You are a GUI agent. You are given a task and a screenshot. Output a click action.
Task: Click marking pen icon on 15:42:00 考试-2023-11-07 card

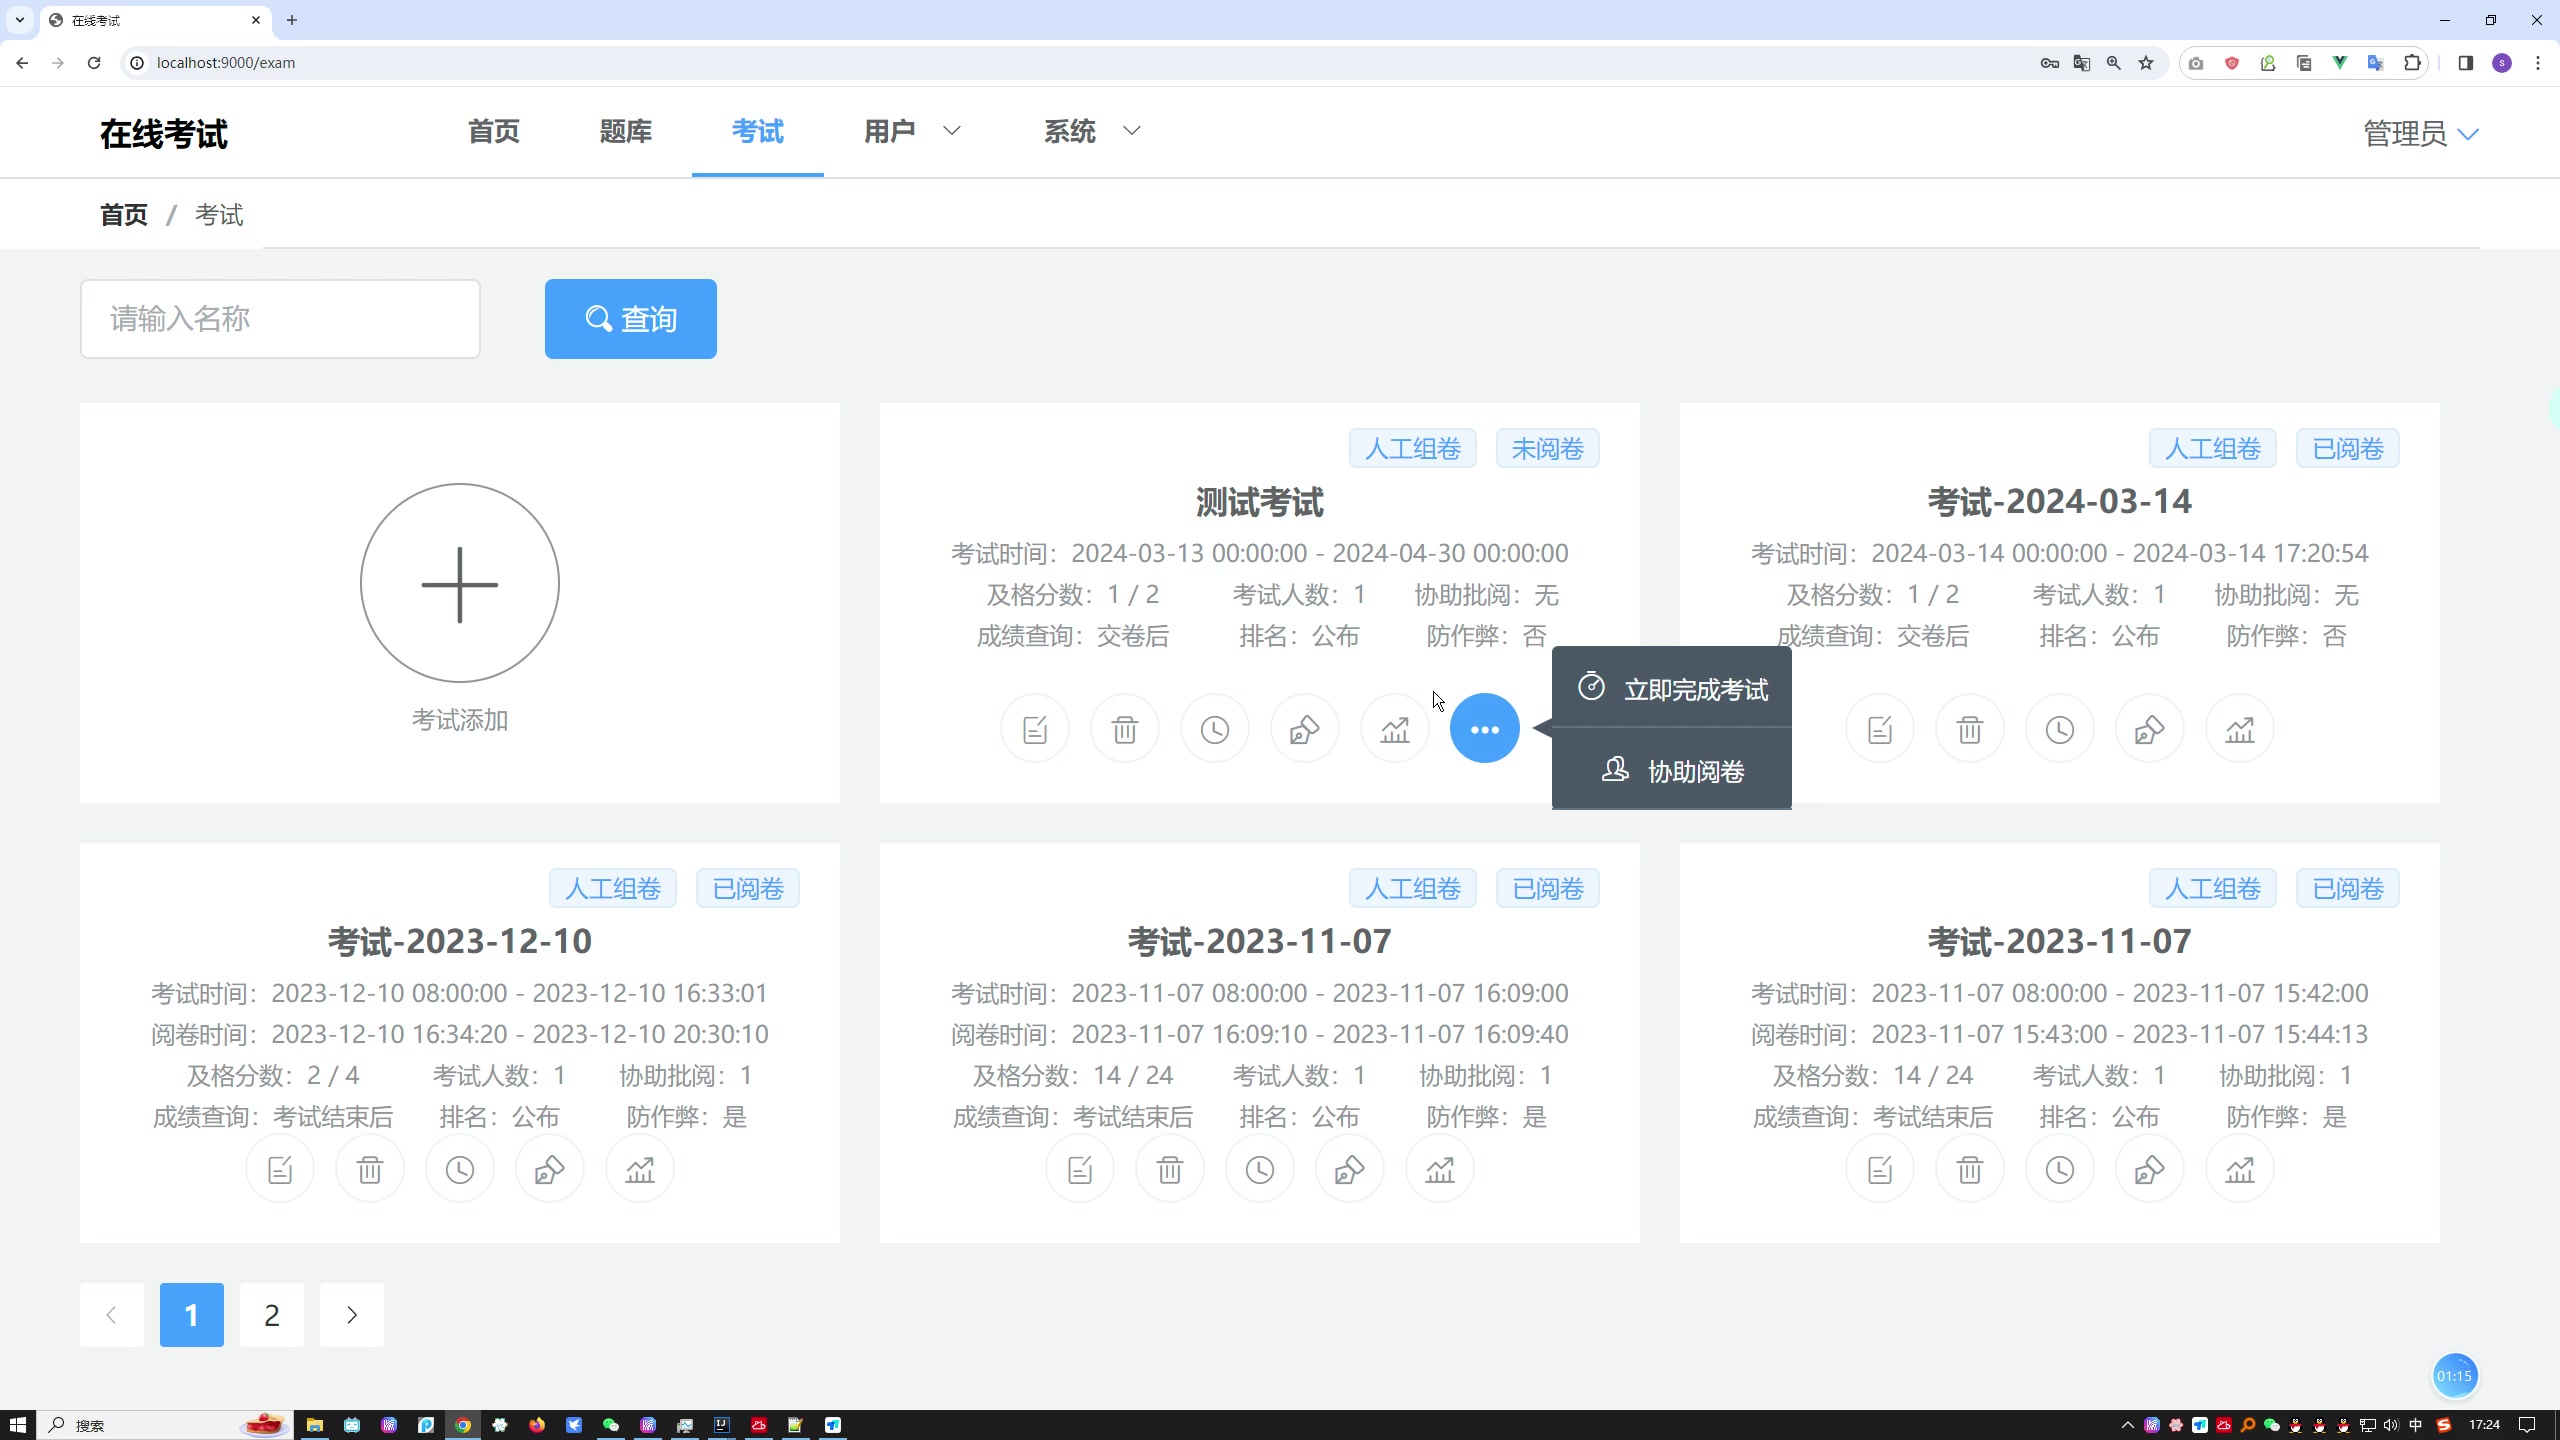click(x=2150, y=1169)
